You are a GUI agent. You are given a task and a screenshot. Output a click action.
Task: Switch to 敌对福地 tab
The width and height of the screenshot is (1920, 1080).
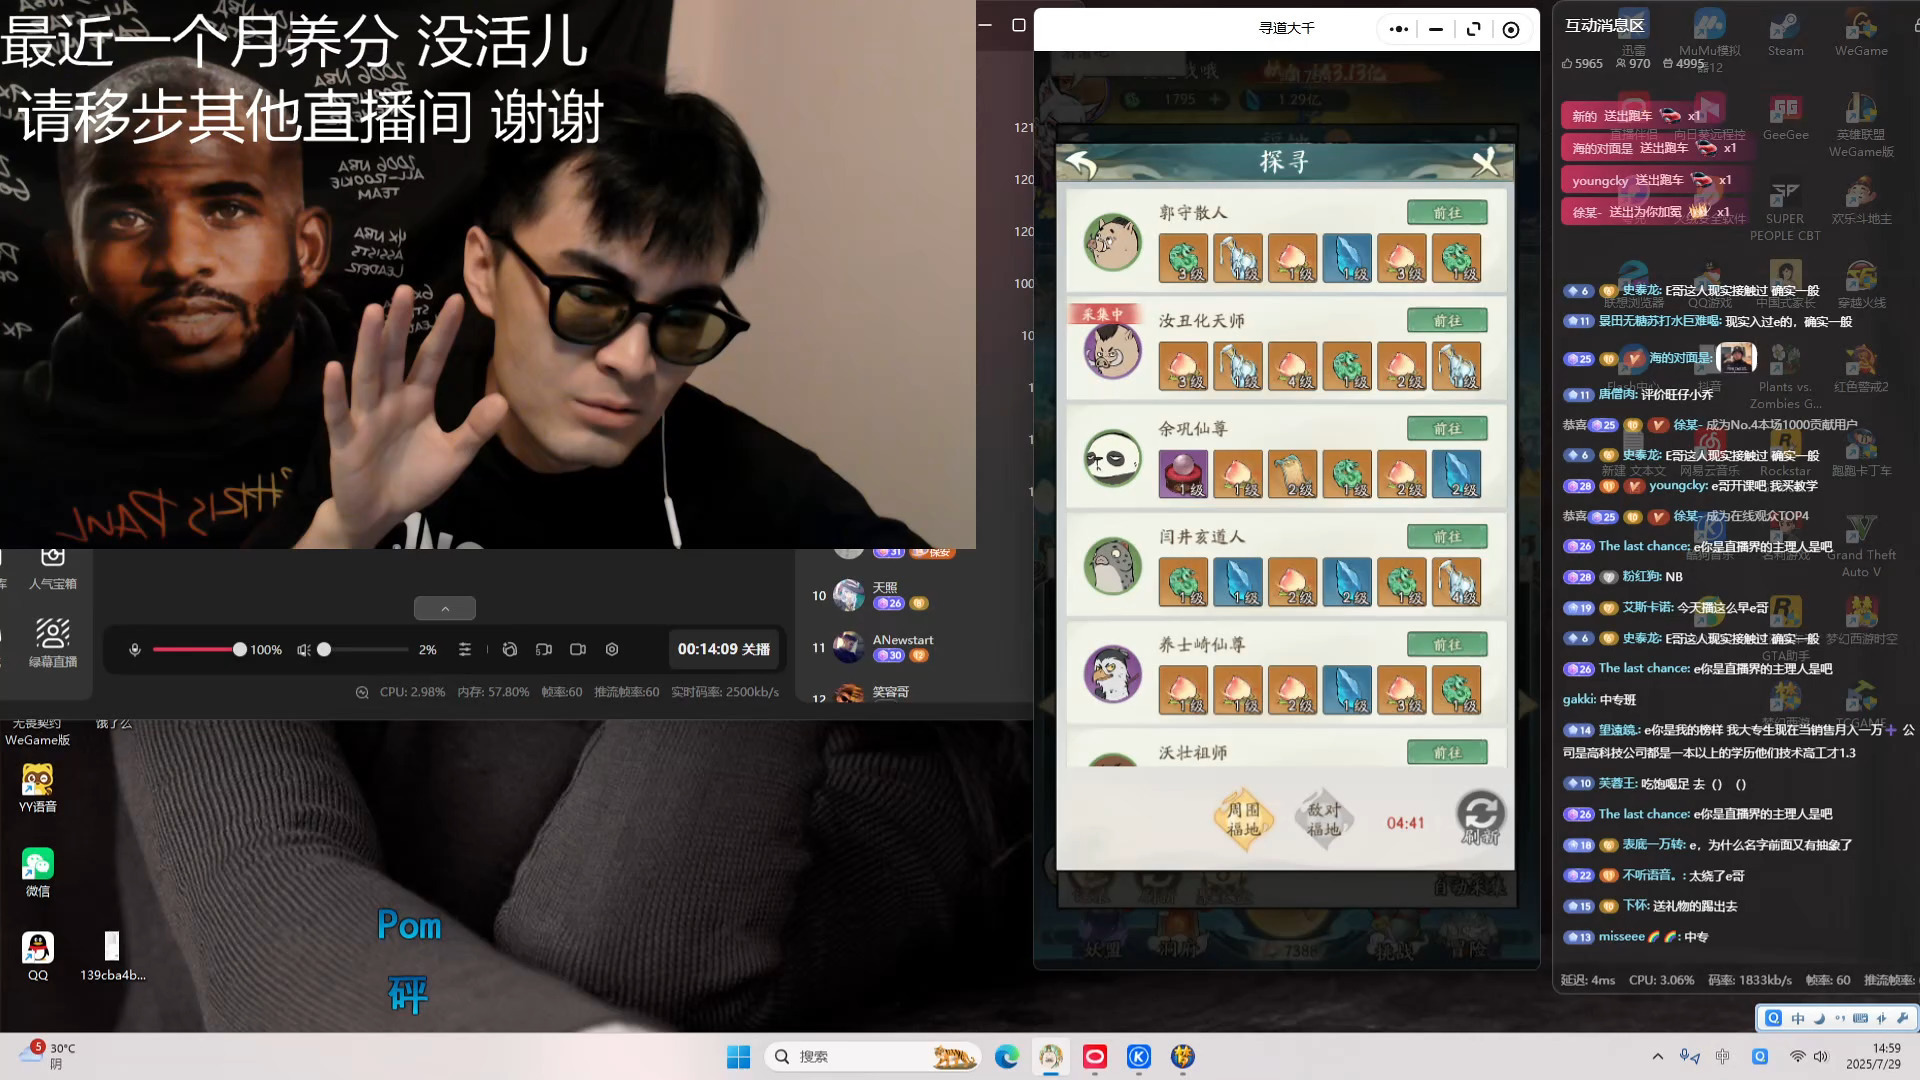click(1323, 820)
